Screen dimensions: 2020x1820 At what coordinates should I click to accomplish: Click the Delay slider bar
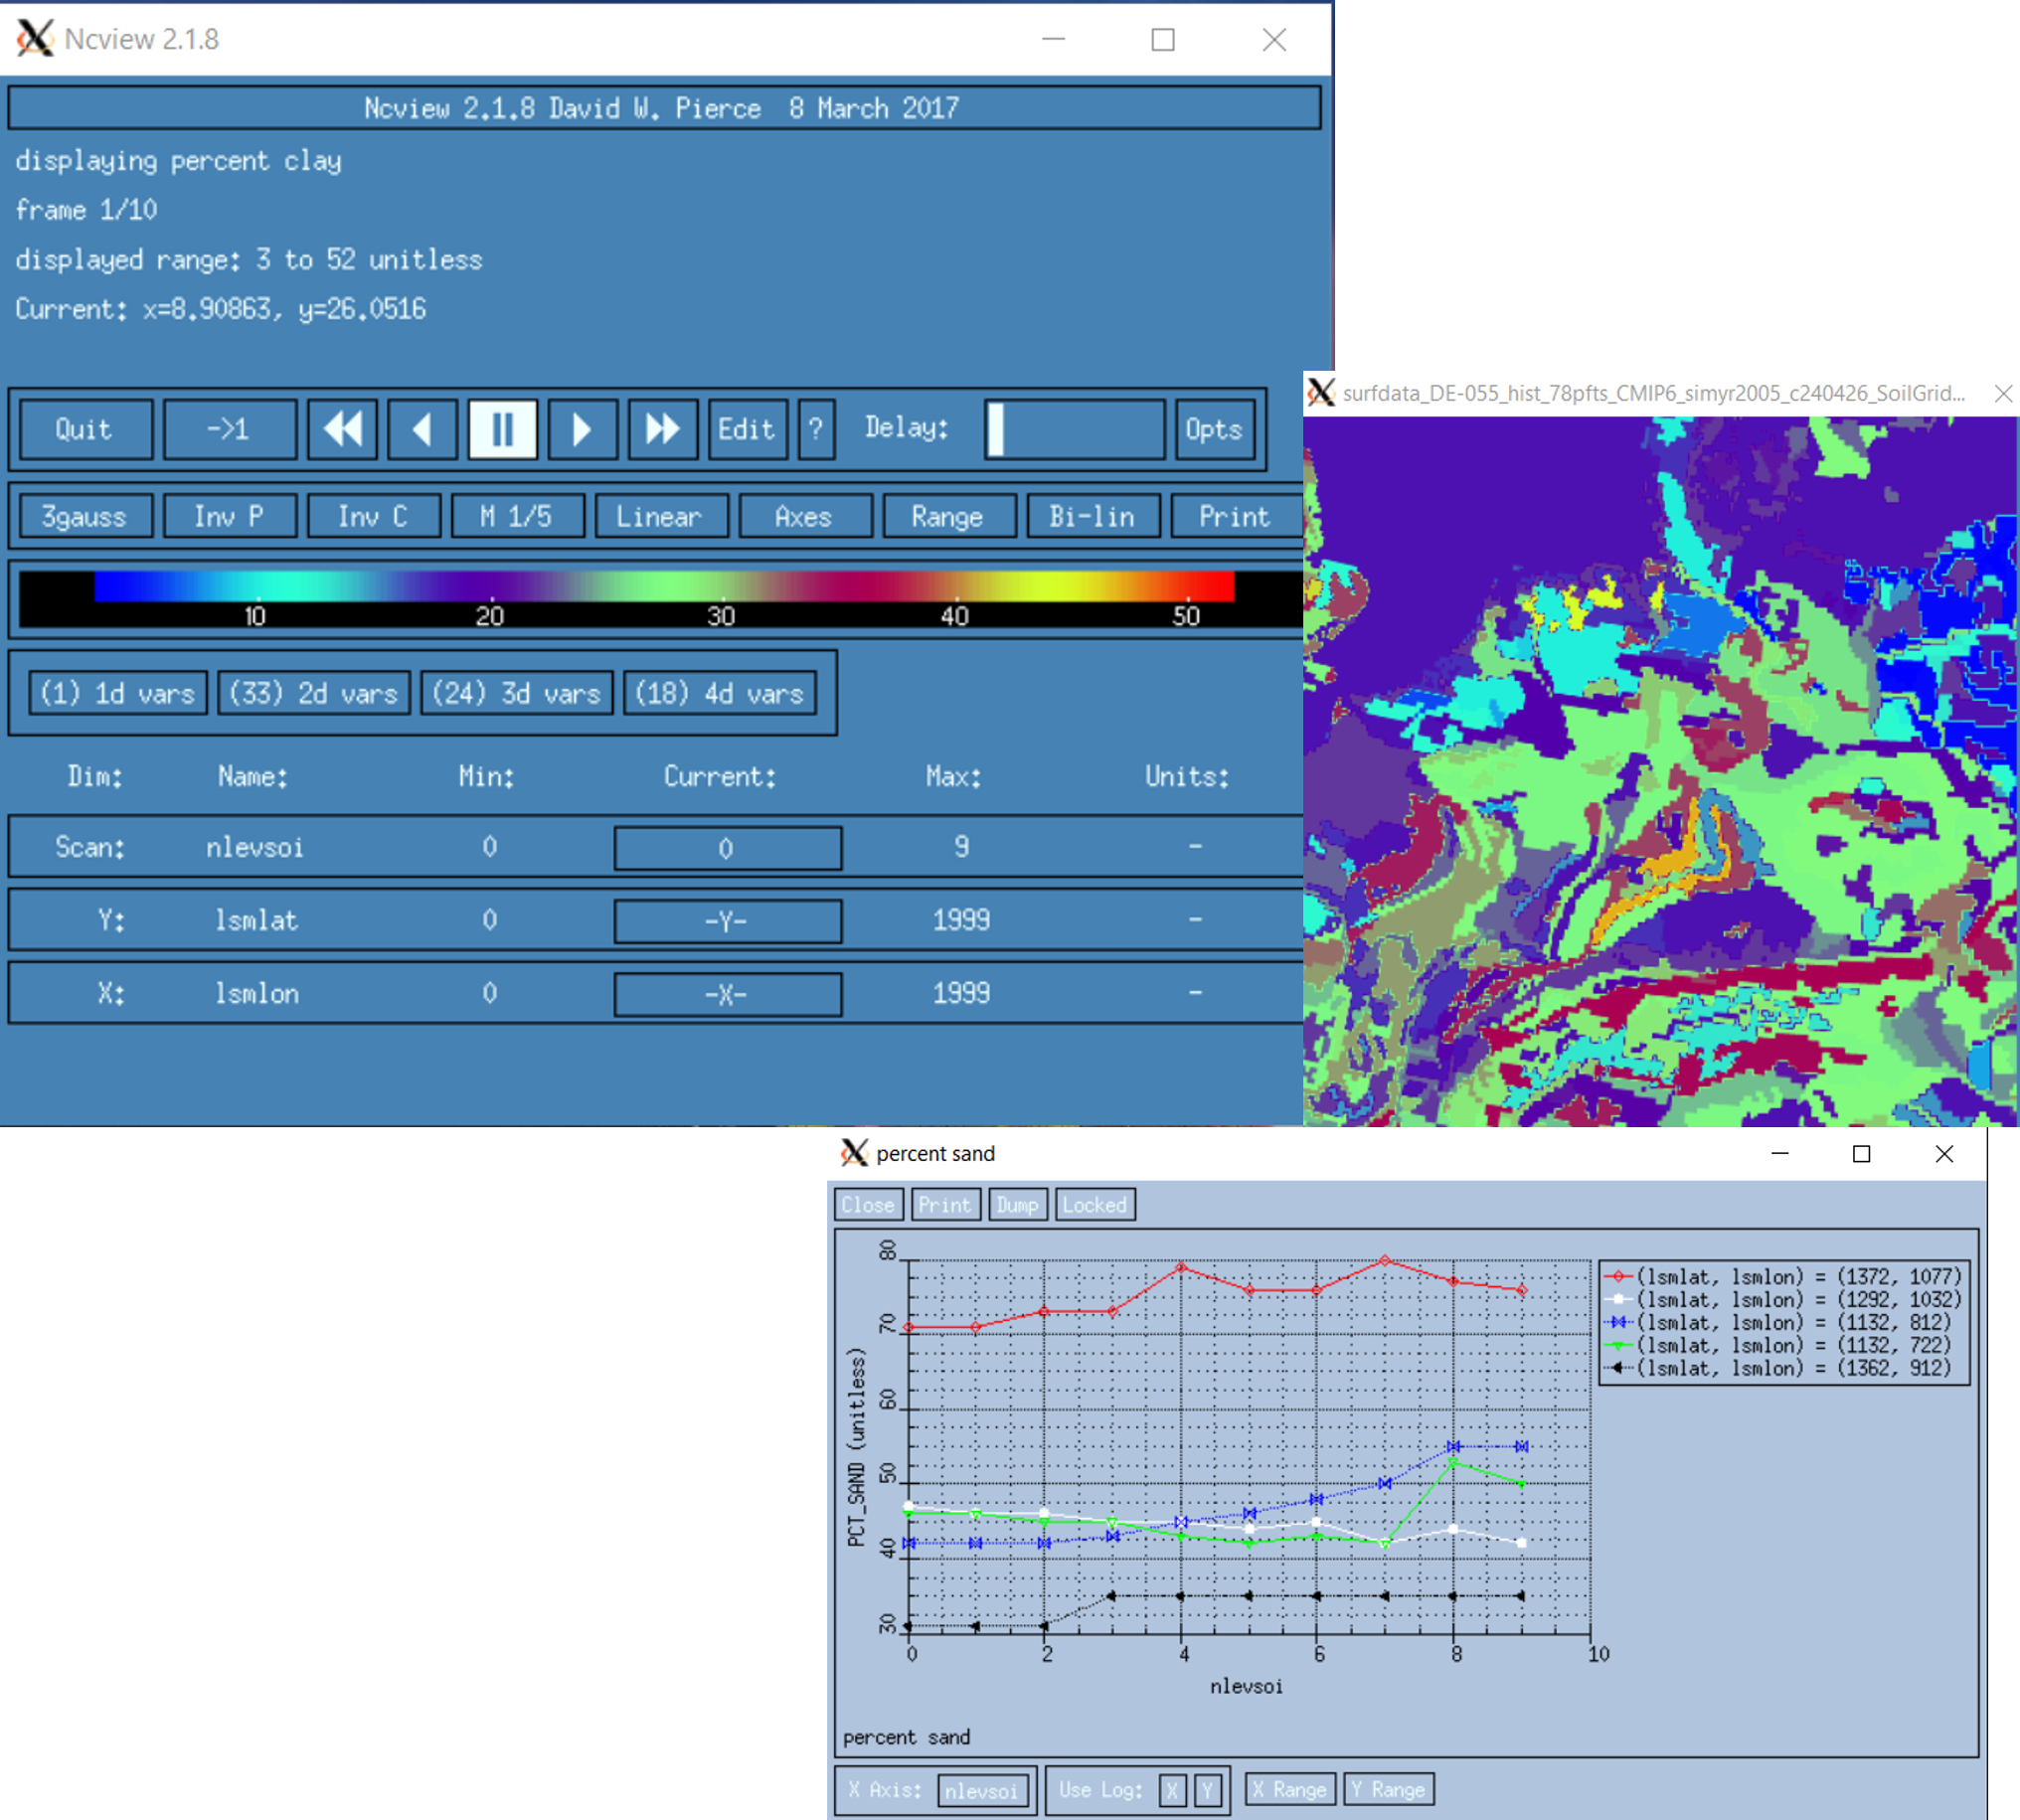point(1074,430)
